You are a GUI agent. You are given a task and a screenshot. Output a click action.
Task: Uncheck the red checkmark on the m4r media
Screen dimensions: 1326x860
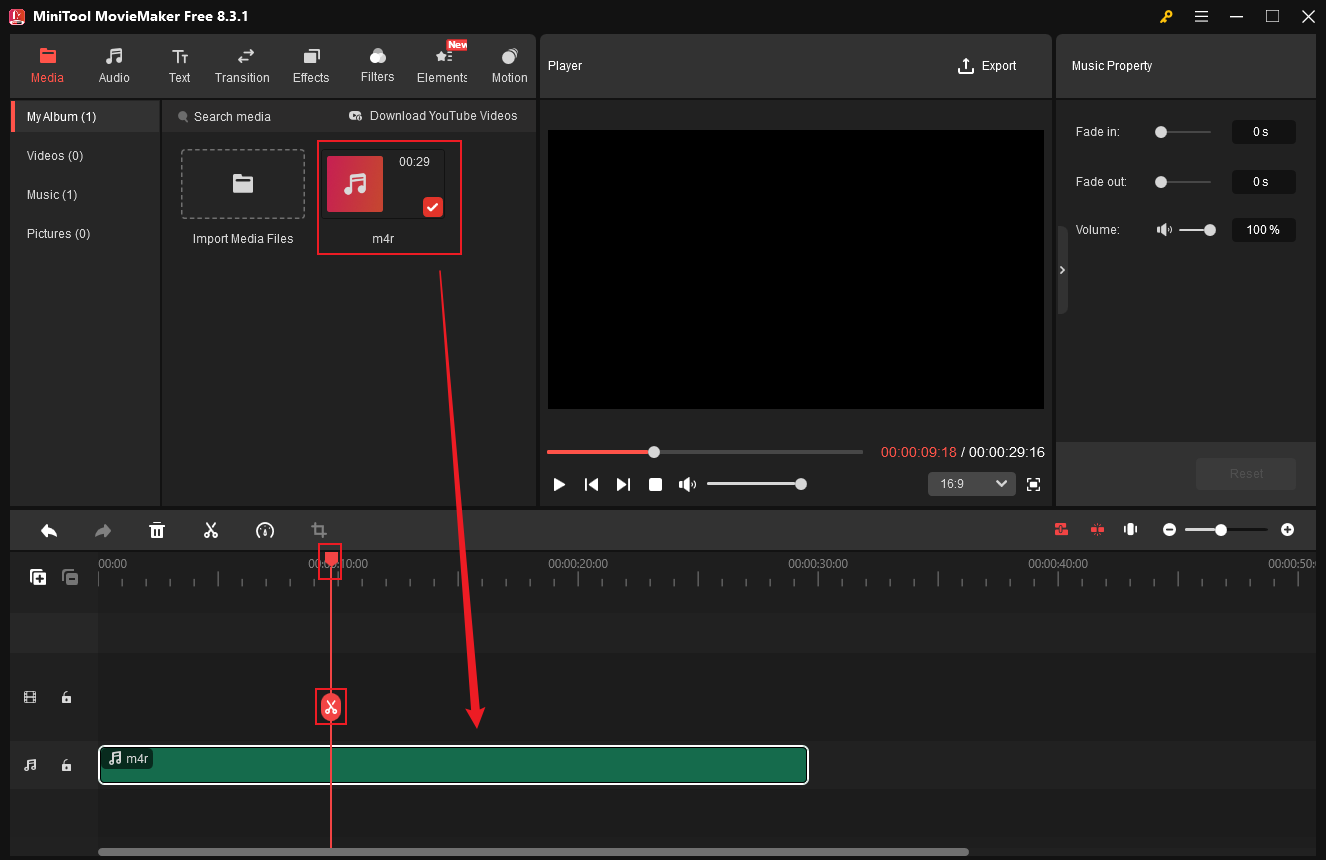tap(432, 207)
